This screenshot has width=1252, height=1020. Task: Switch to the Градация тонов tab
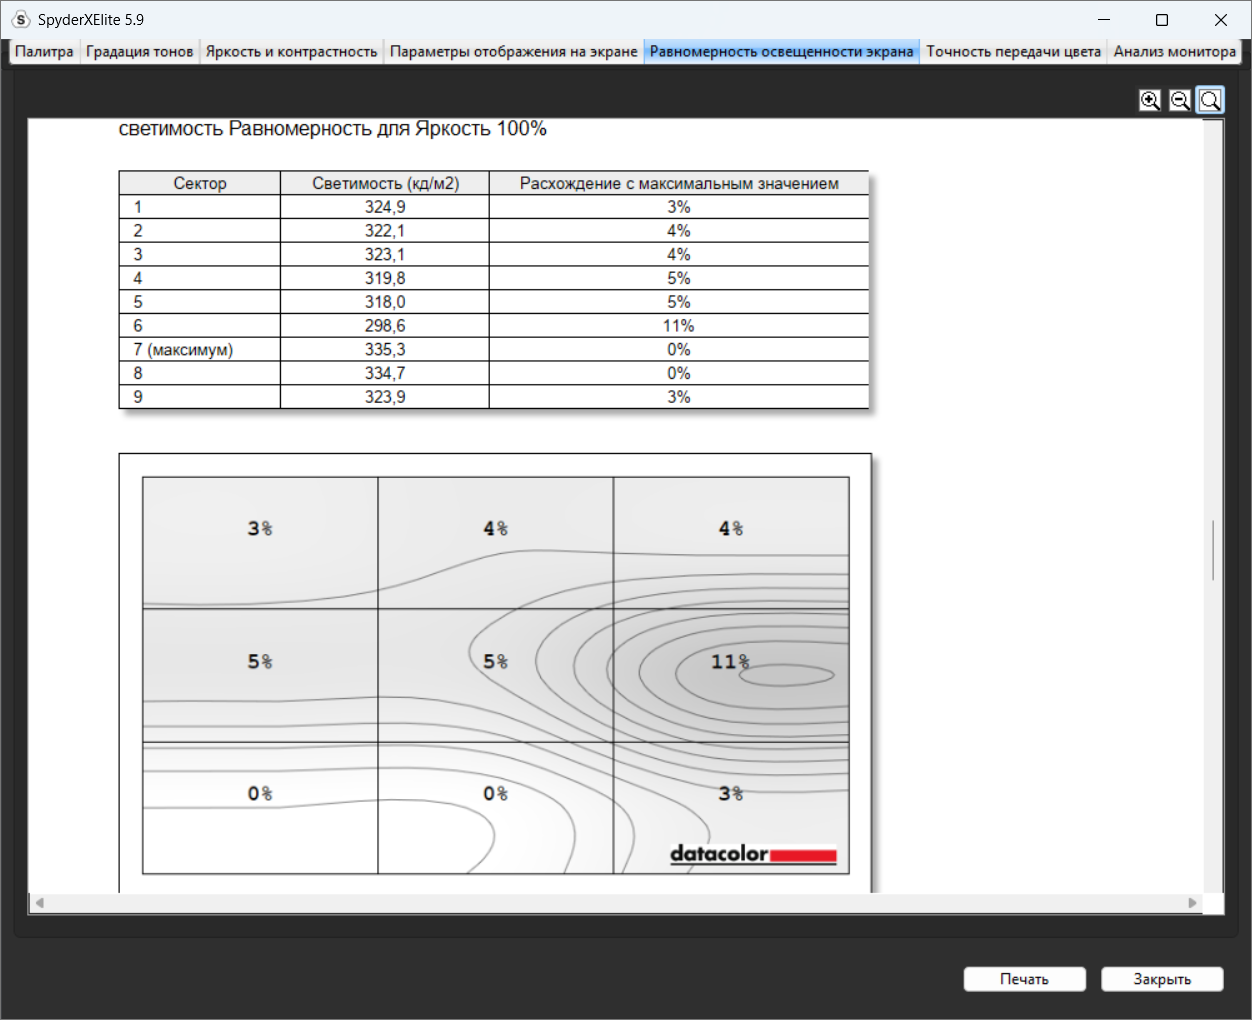click(139, 52)
